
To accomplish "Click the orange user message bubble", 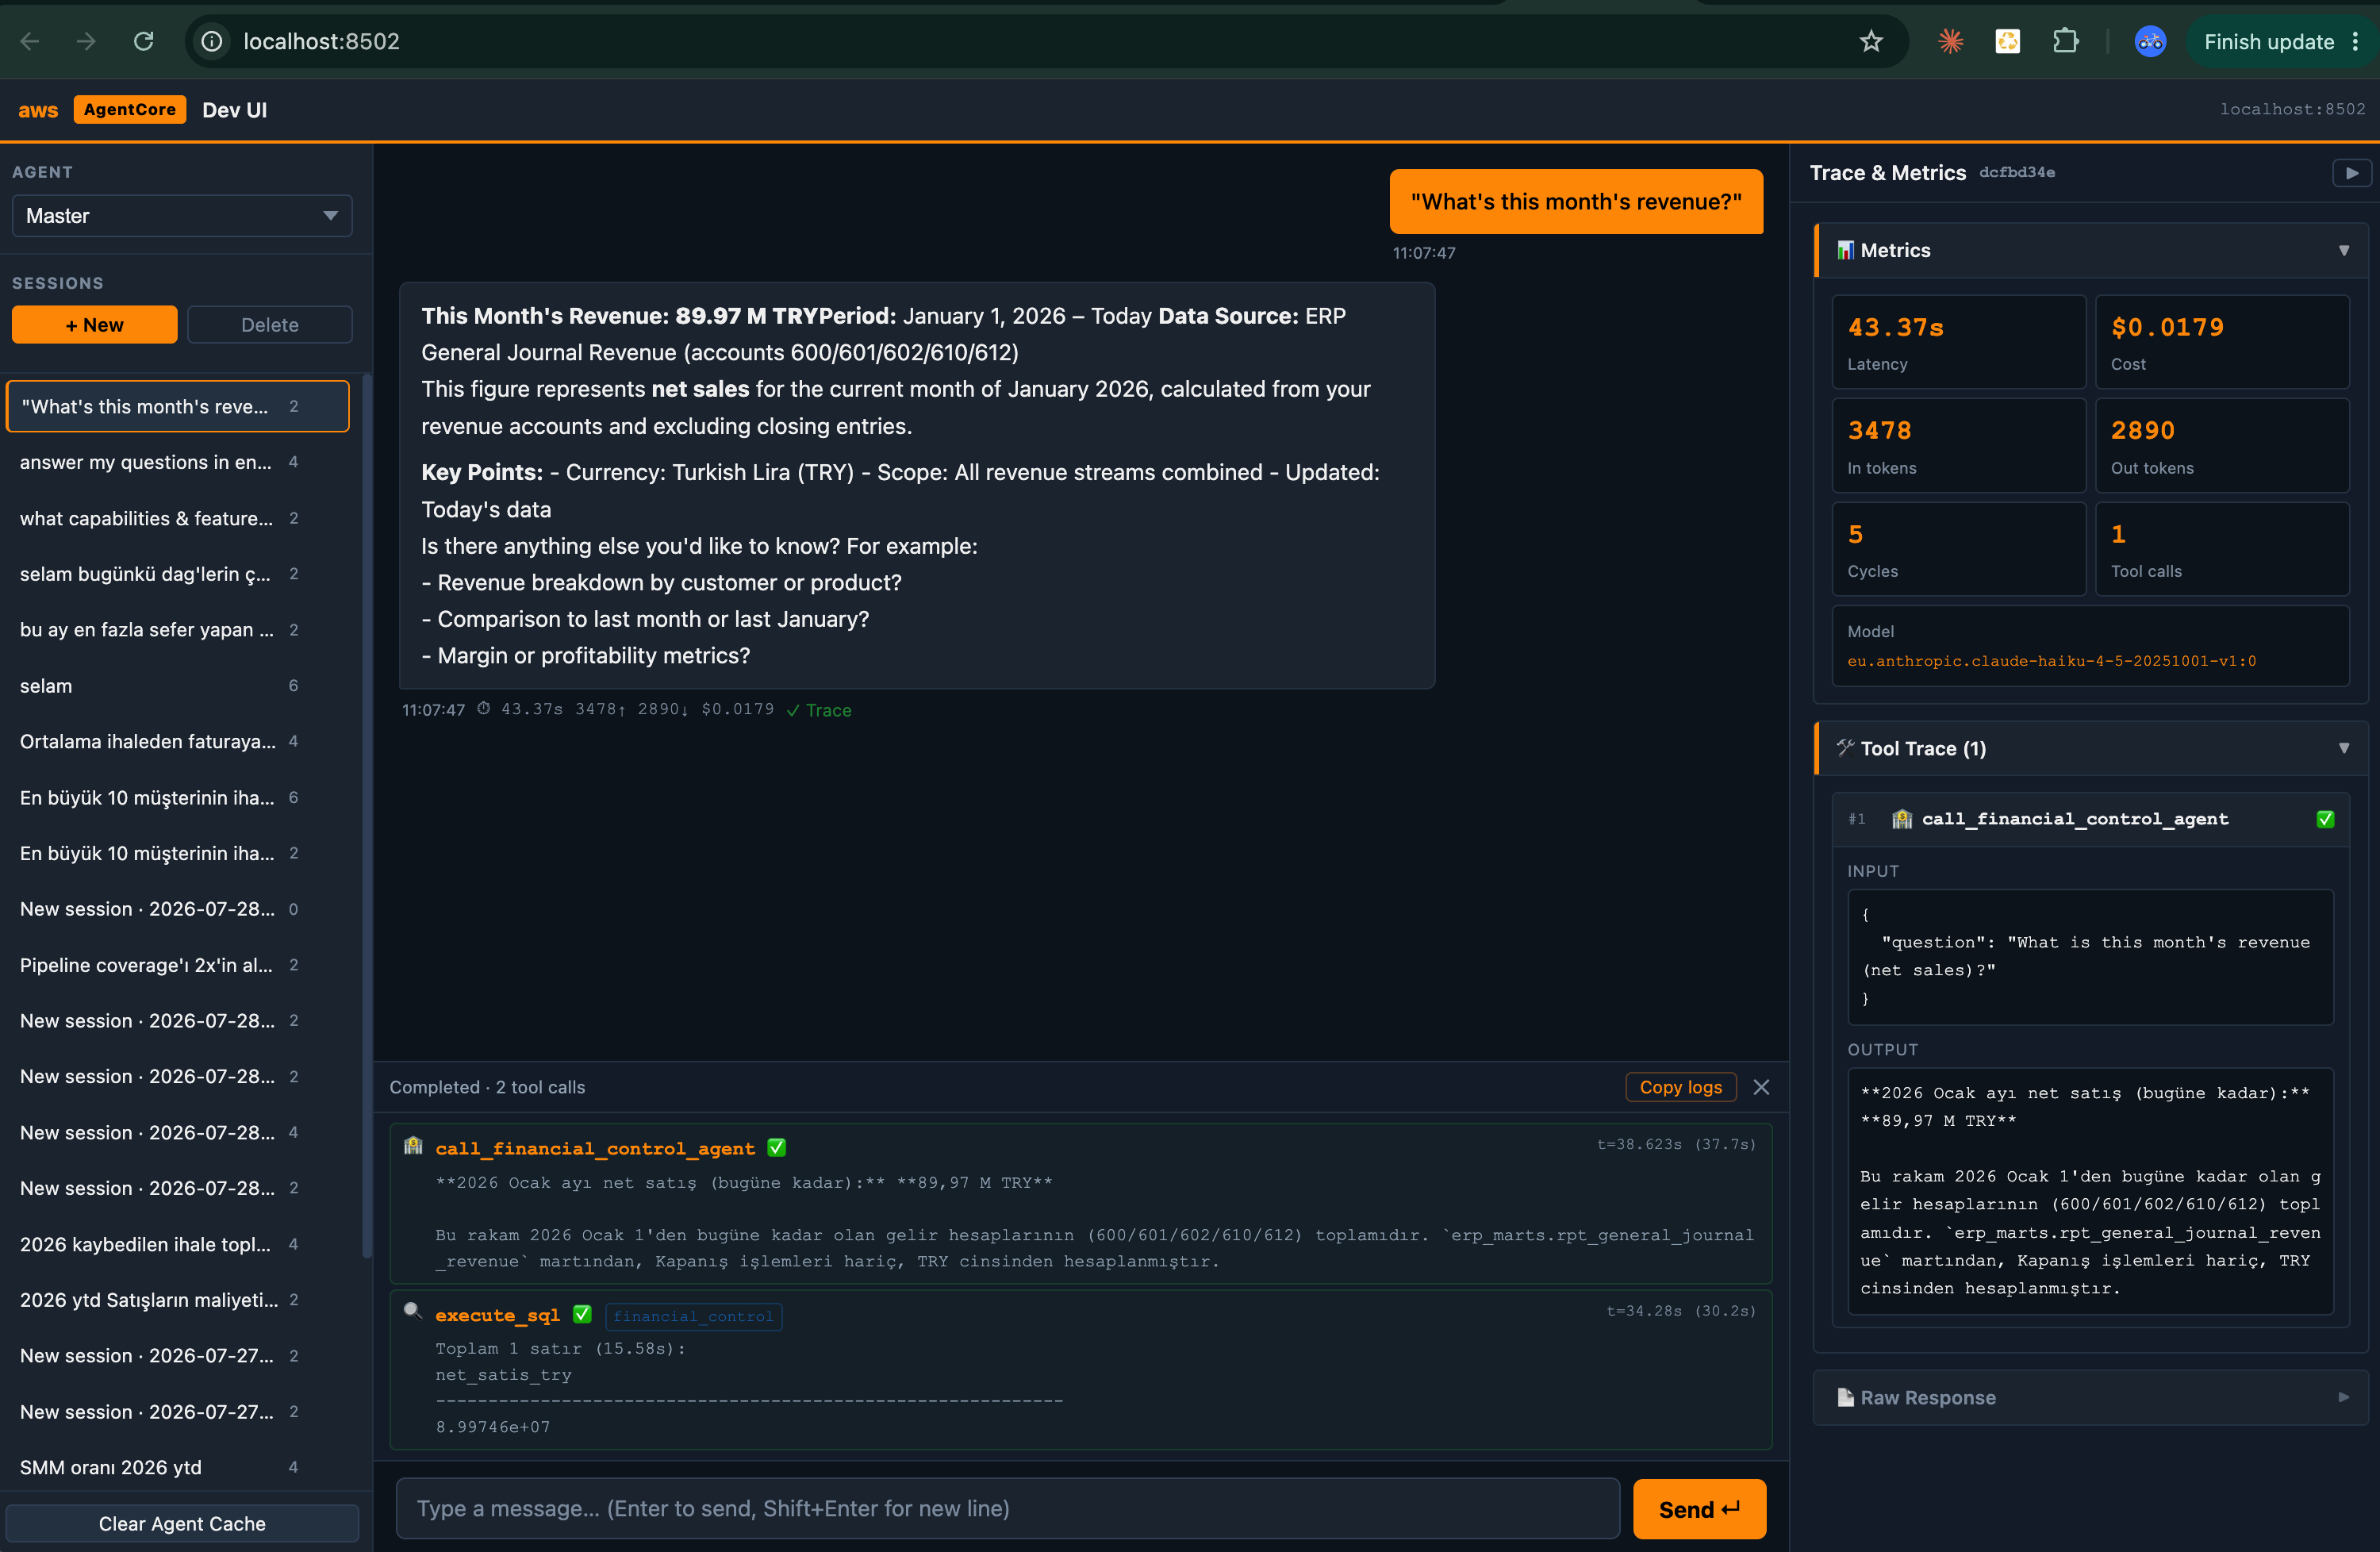I will coord(1576,201).
